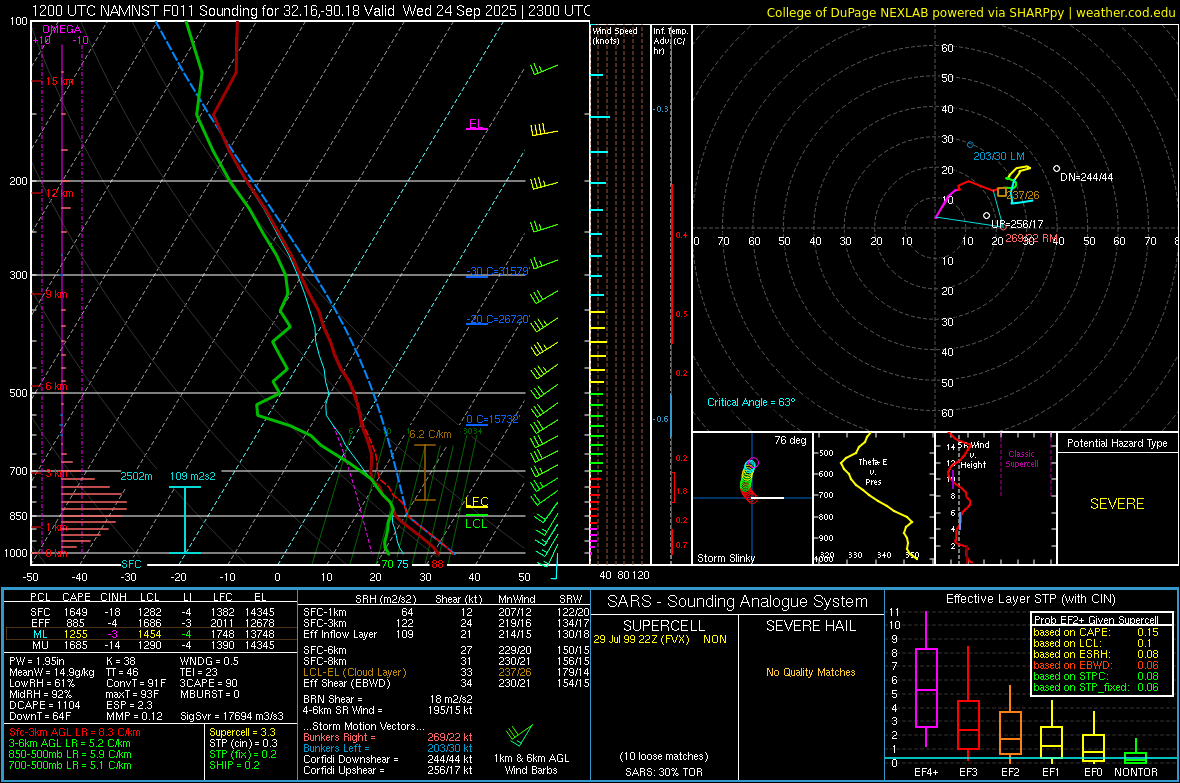1180x783 pixels.
Task: Click the 1km & 6km AGL wind barbs glyph
Action: tap(519, 734)
